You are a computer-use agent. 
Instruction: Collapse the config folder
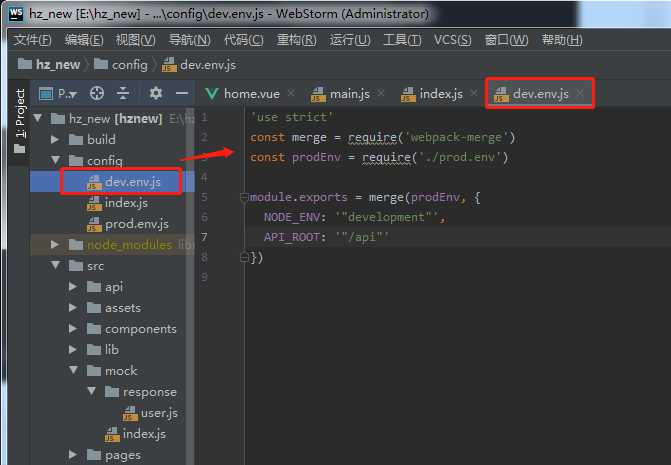pyautogui.click(x=55, y=160)
